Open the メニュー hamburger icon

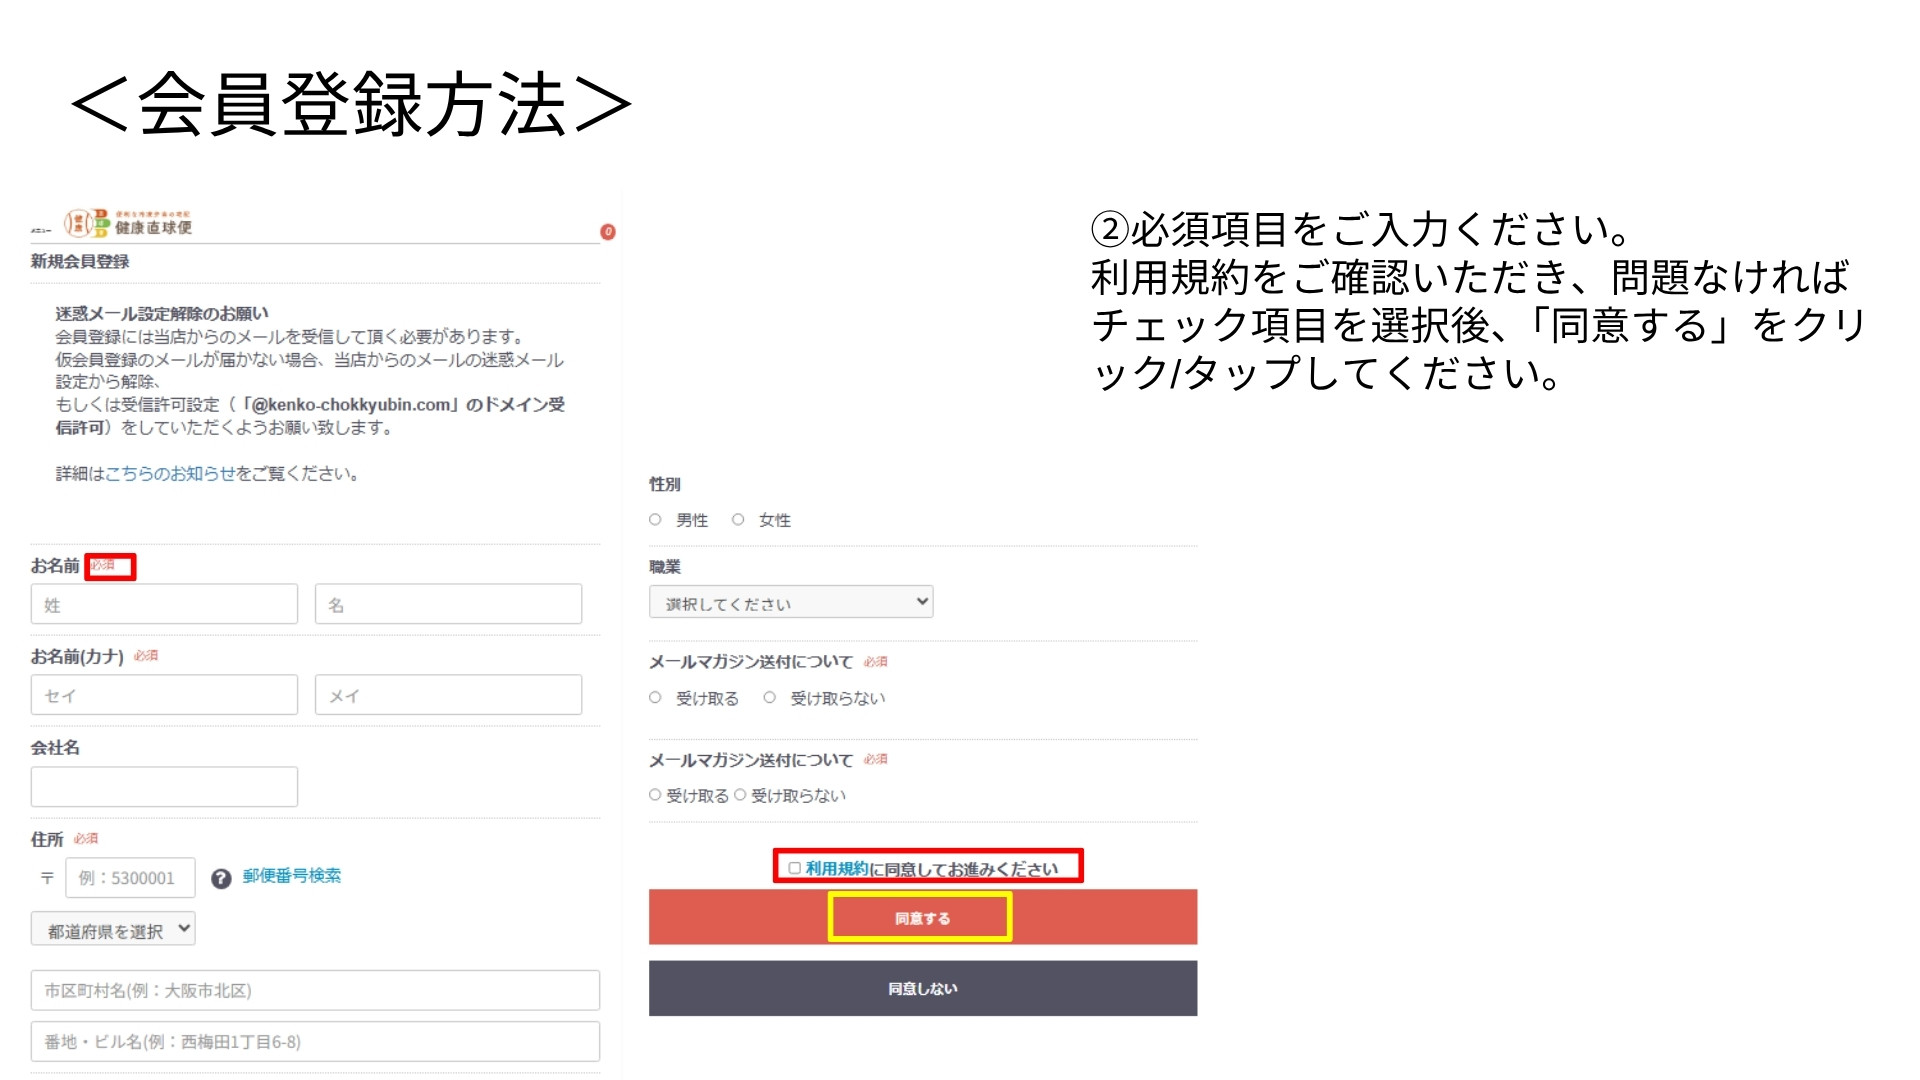pos(43,229)
